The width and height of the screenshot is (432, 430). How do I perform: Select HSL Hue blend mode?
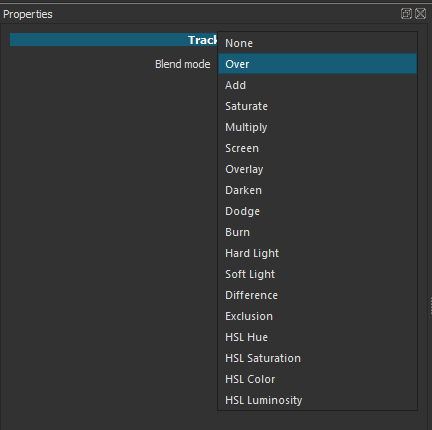(x=317, y=337)
